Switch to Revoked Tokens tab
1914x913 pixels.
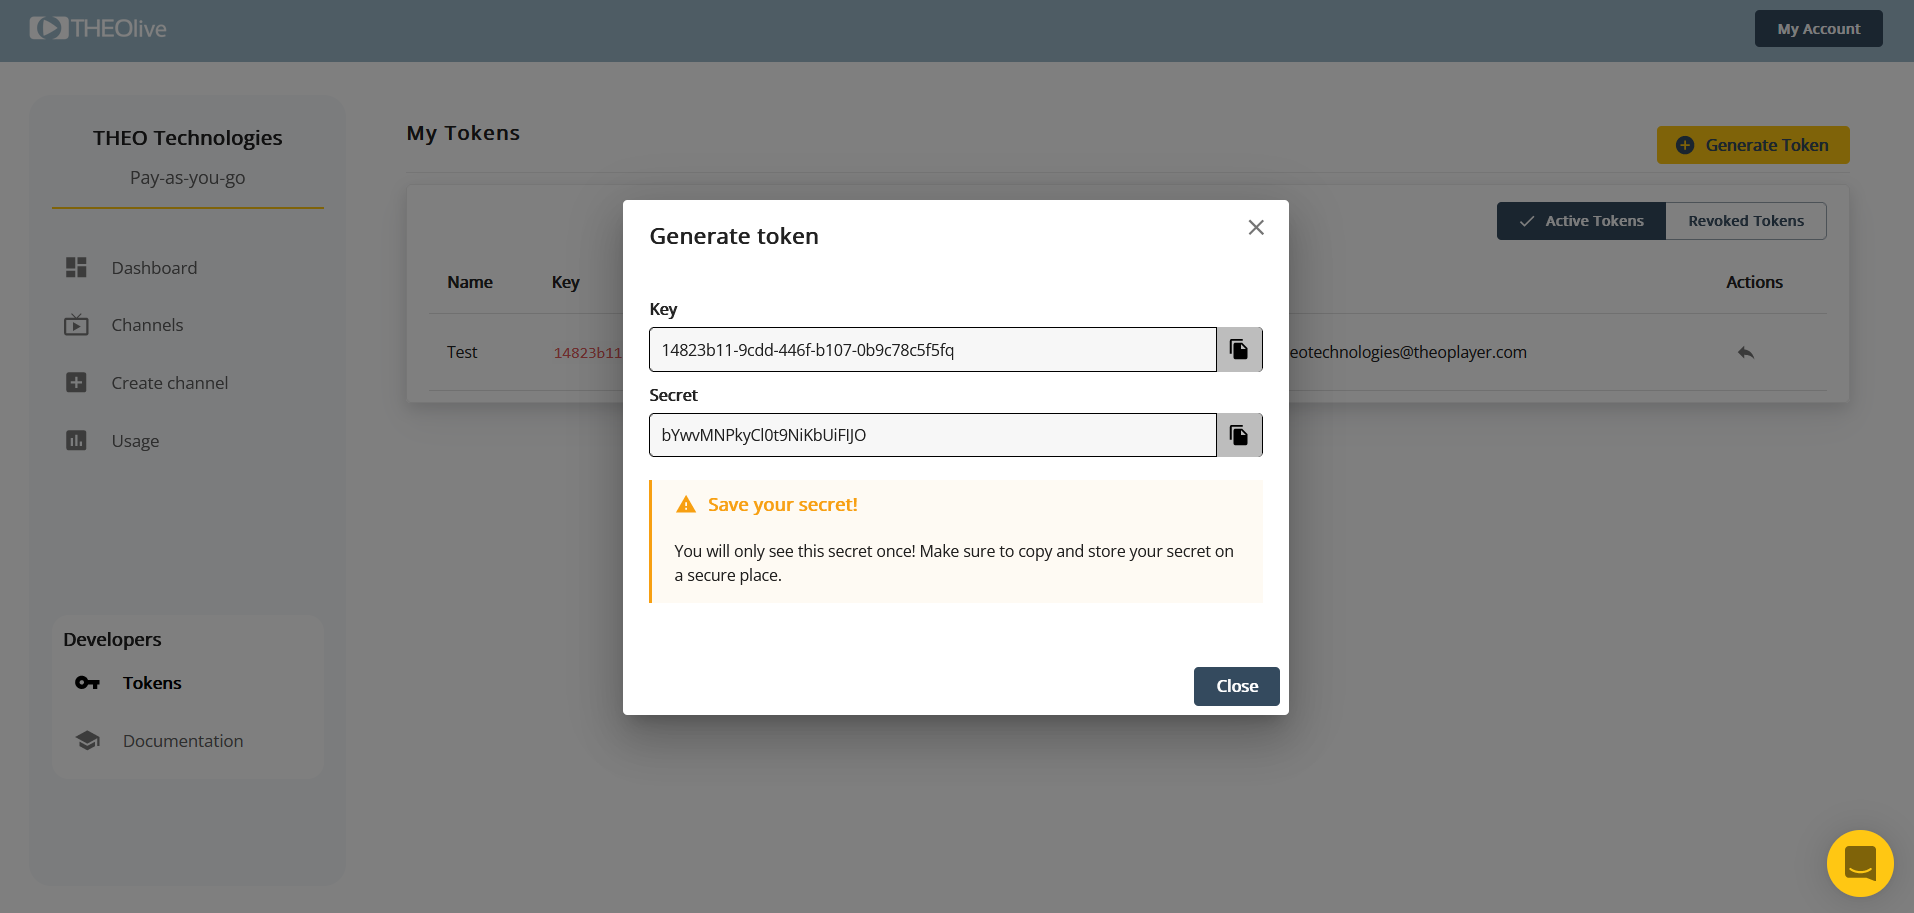coord(1745,221)
